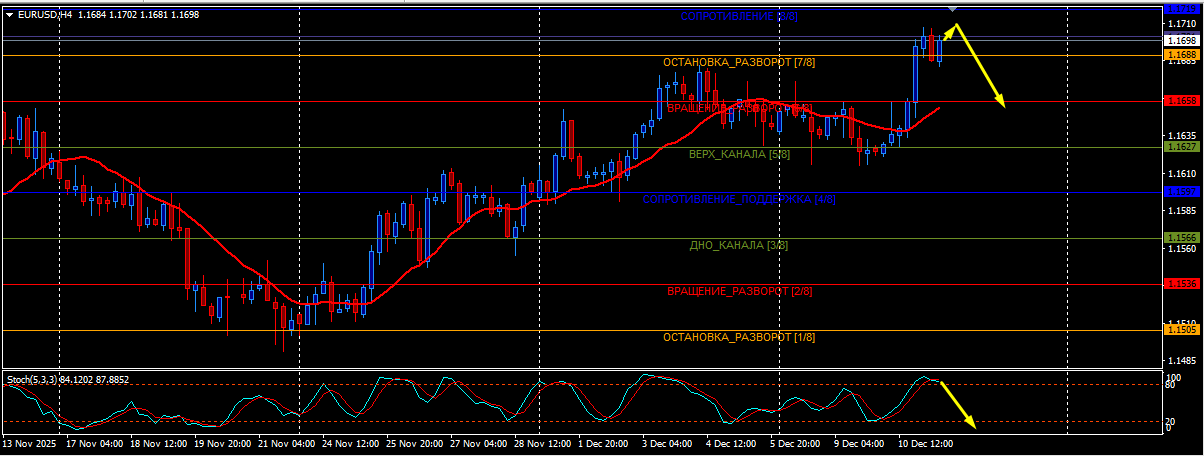Click the 1.1610 price scale value
The height and width of the screenshot is (456, 1204).
coord(1182,173)
